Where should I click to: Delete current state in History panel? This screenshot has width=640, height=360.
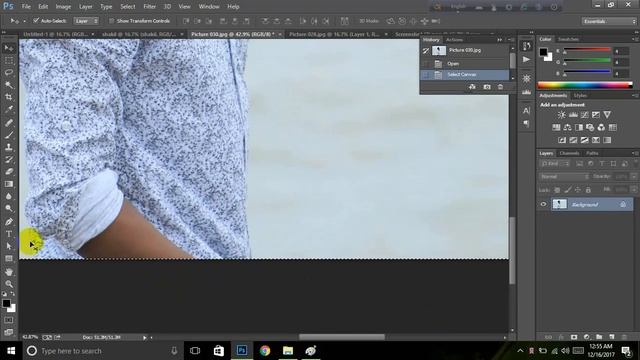(500, 87)
